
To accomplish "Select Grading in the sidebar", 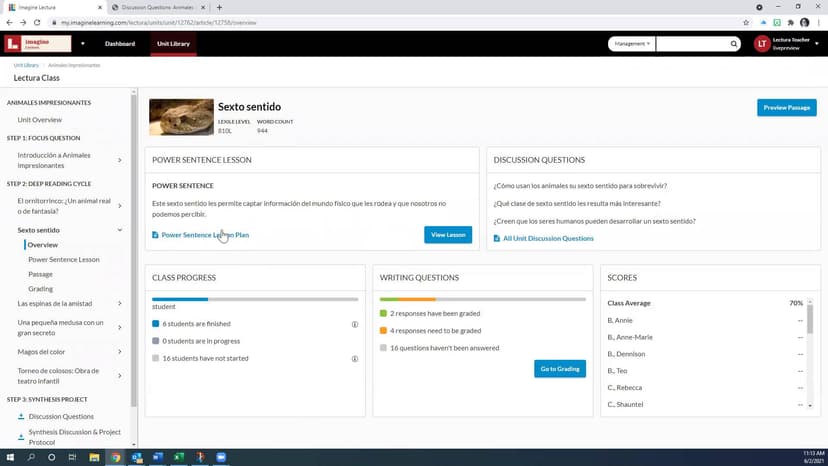I will tap(41, 288).
